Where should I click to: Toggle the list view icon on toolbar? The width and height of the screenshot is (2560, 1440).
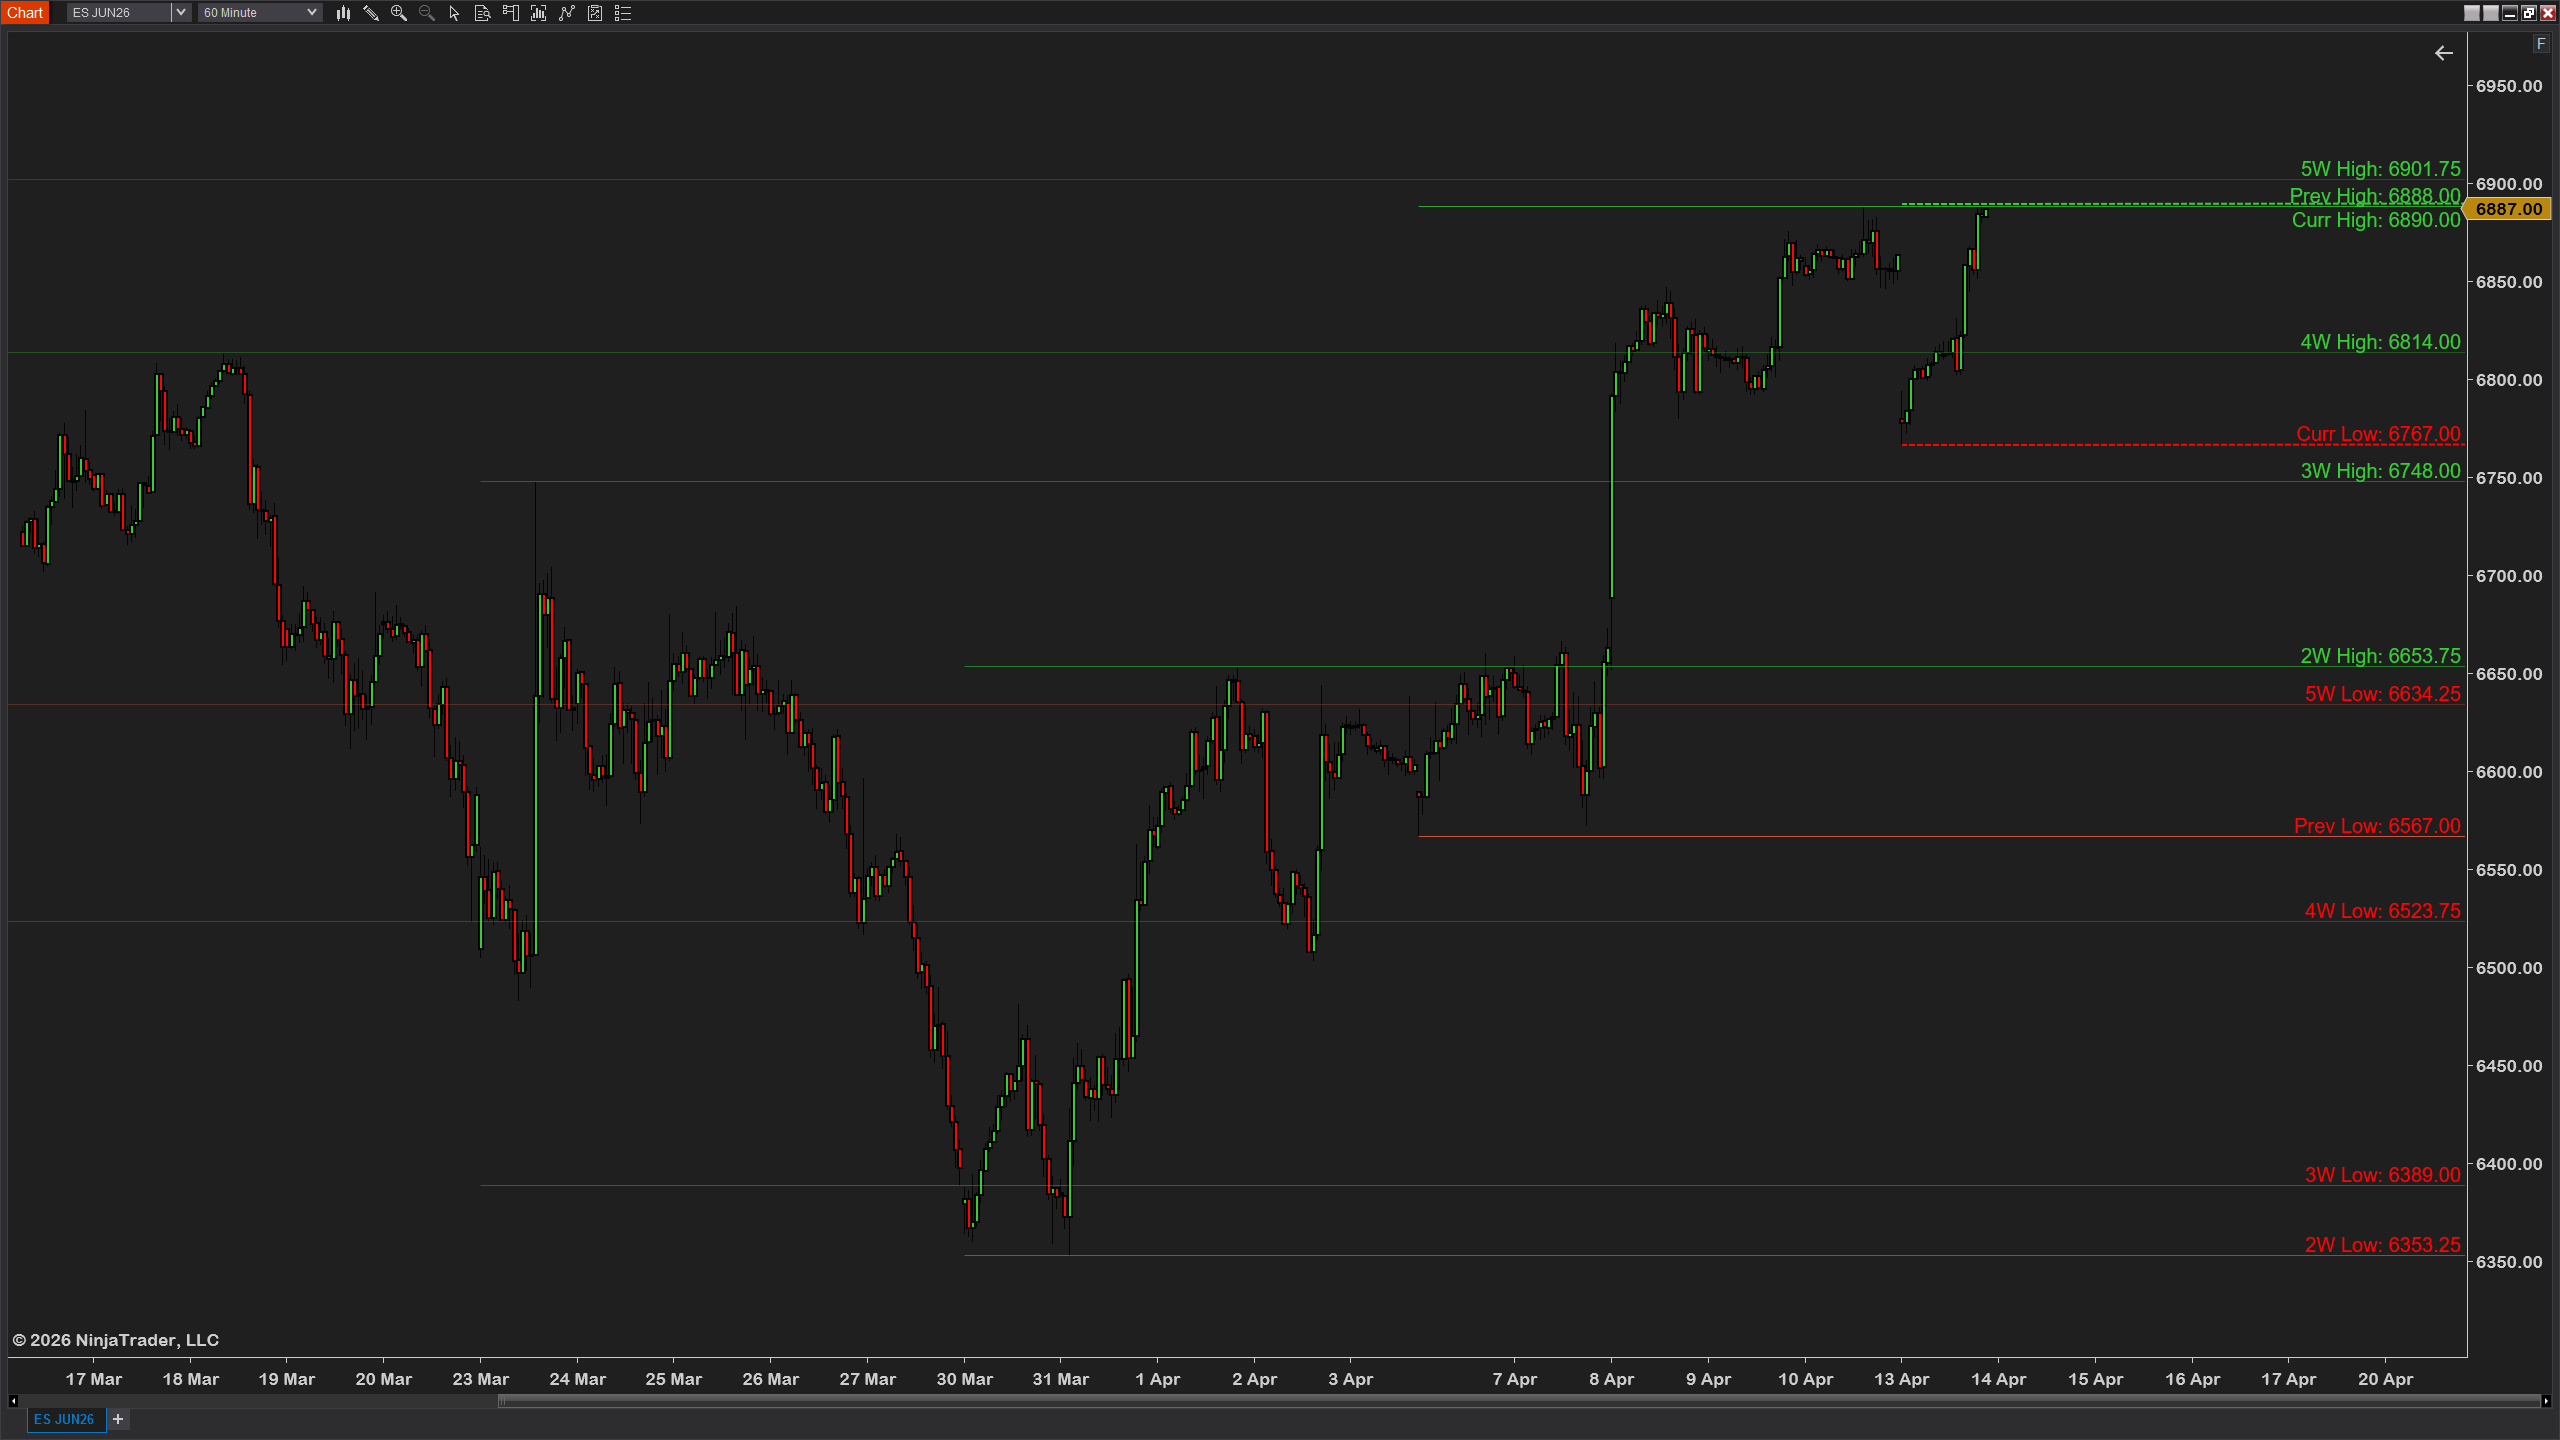click(622, 13)
